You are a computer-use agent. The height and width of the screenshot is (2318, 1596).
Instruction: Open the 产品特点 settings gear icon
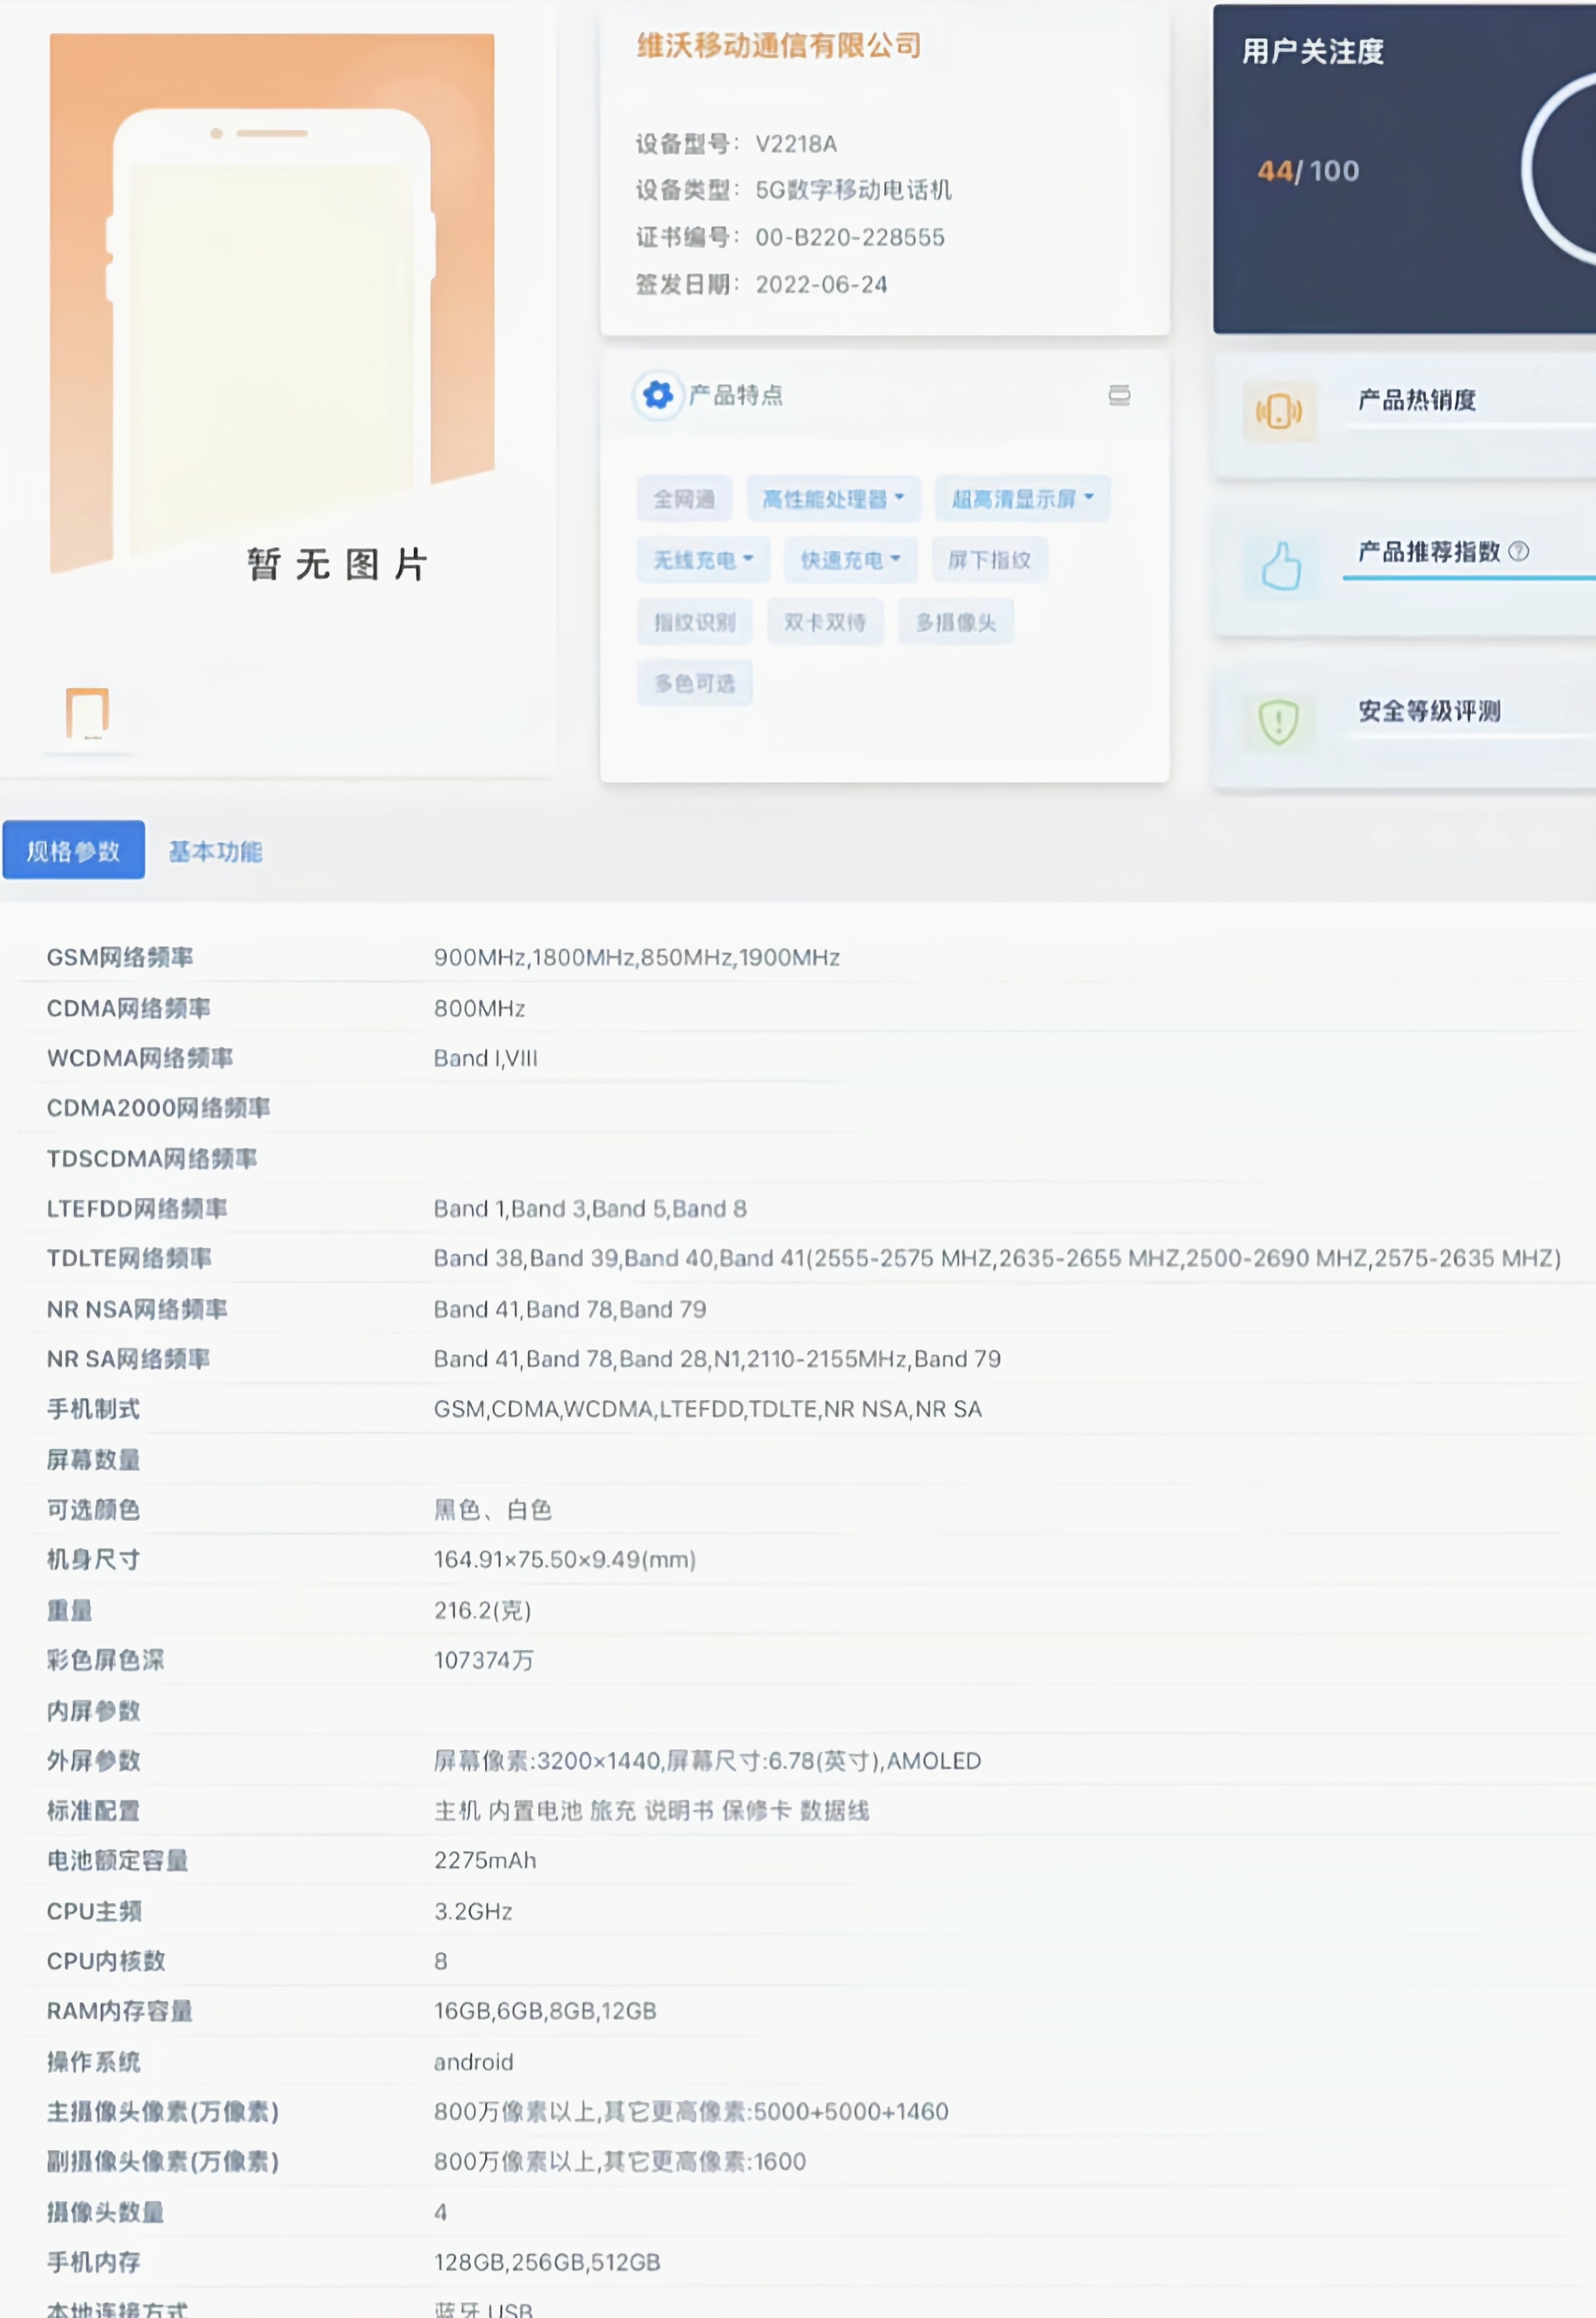(657, 395)
